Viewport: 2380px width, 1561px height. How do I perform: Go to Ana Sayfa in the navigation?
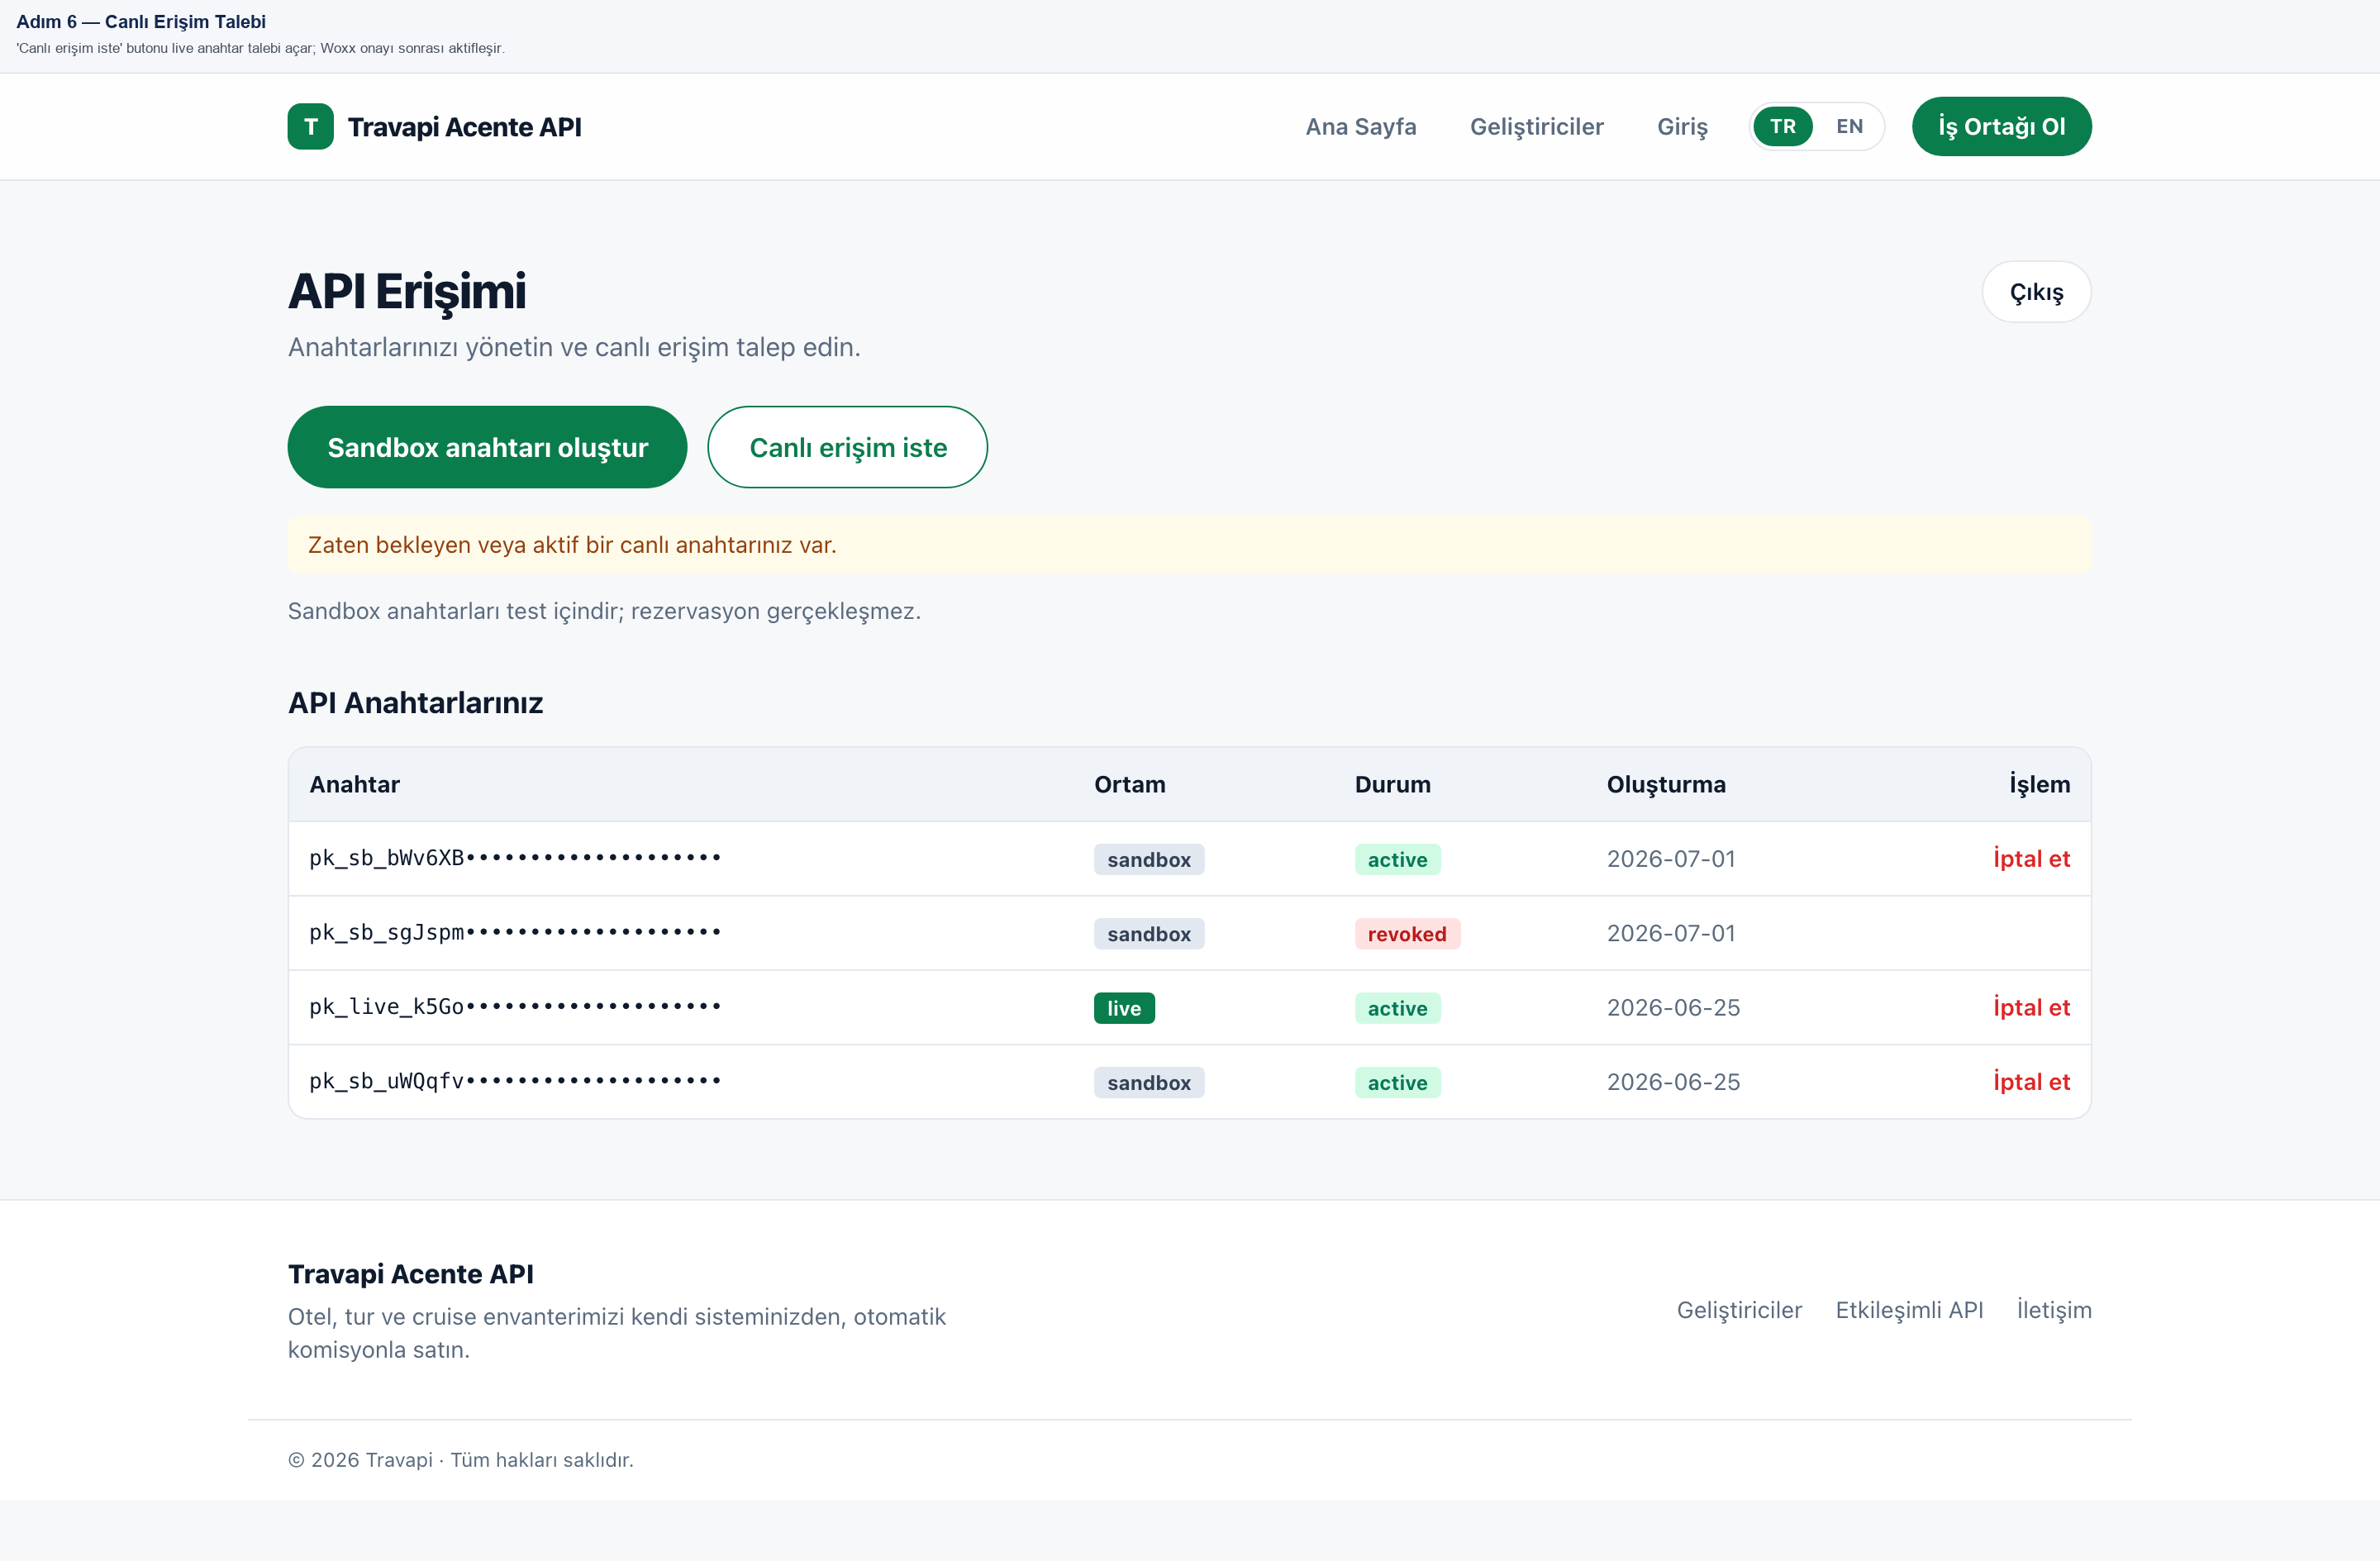coord(1360,127)
